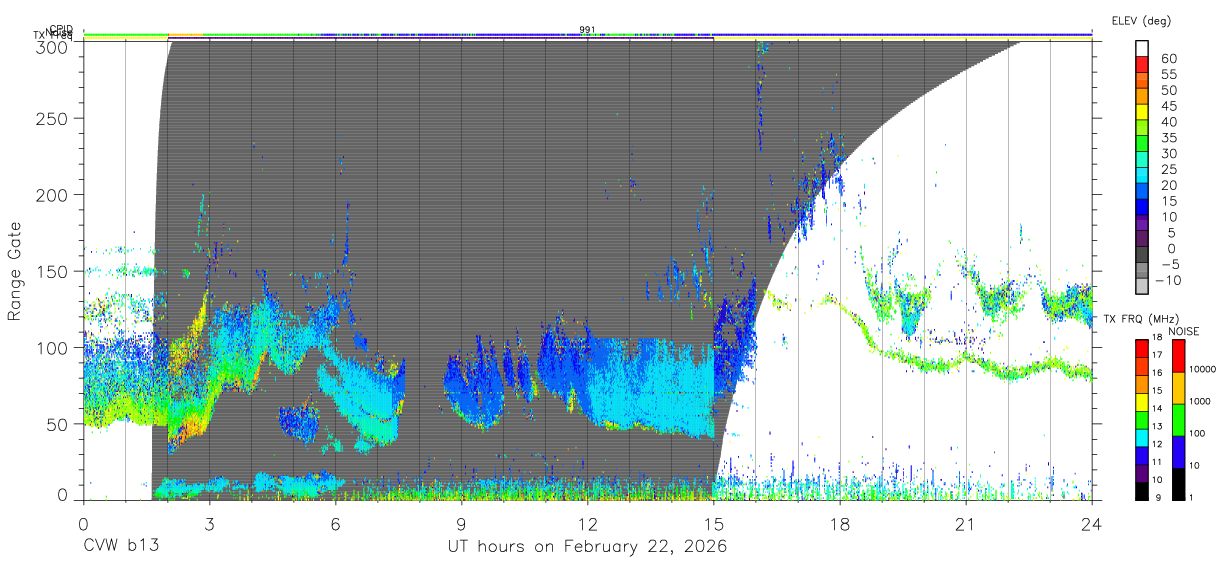The height and width of the screenshot is (567, 1228).
Task: Click the '21' UT hour tick label
Action: coord(966,524)
